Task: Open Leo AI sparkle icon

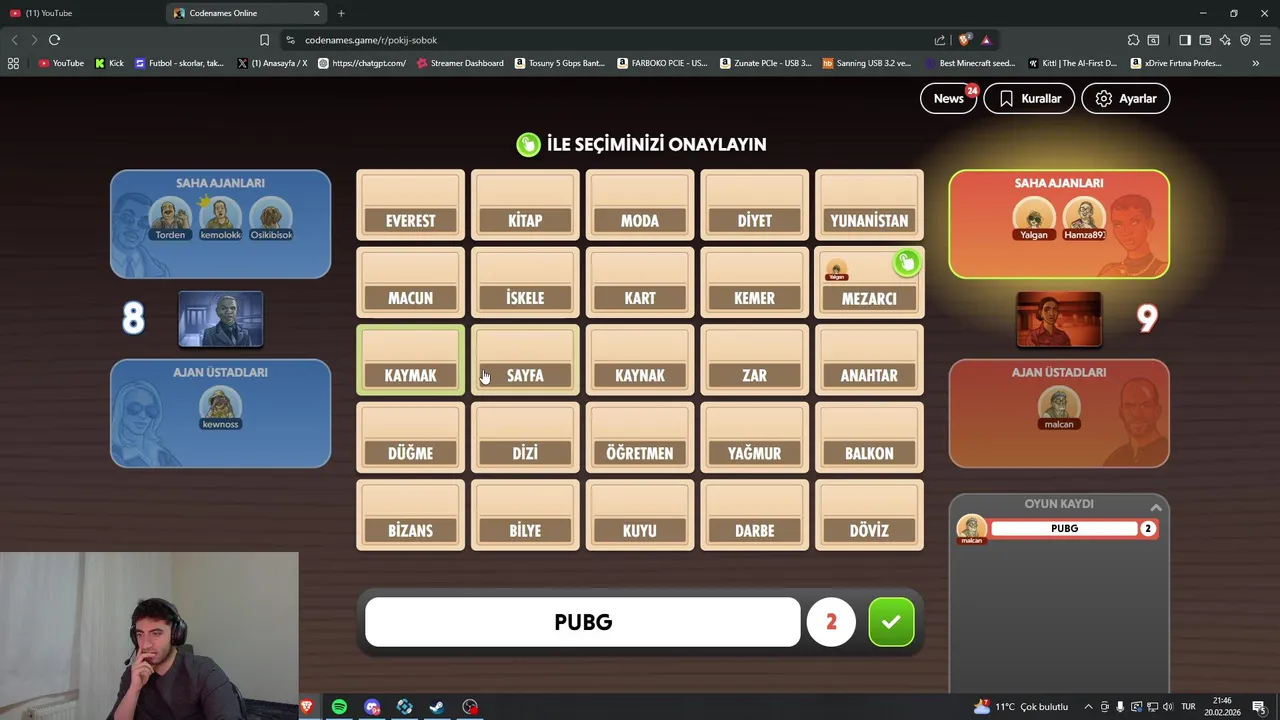Action: [x=1225, y=40]
